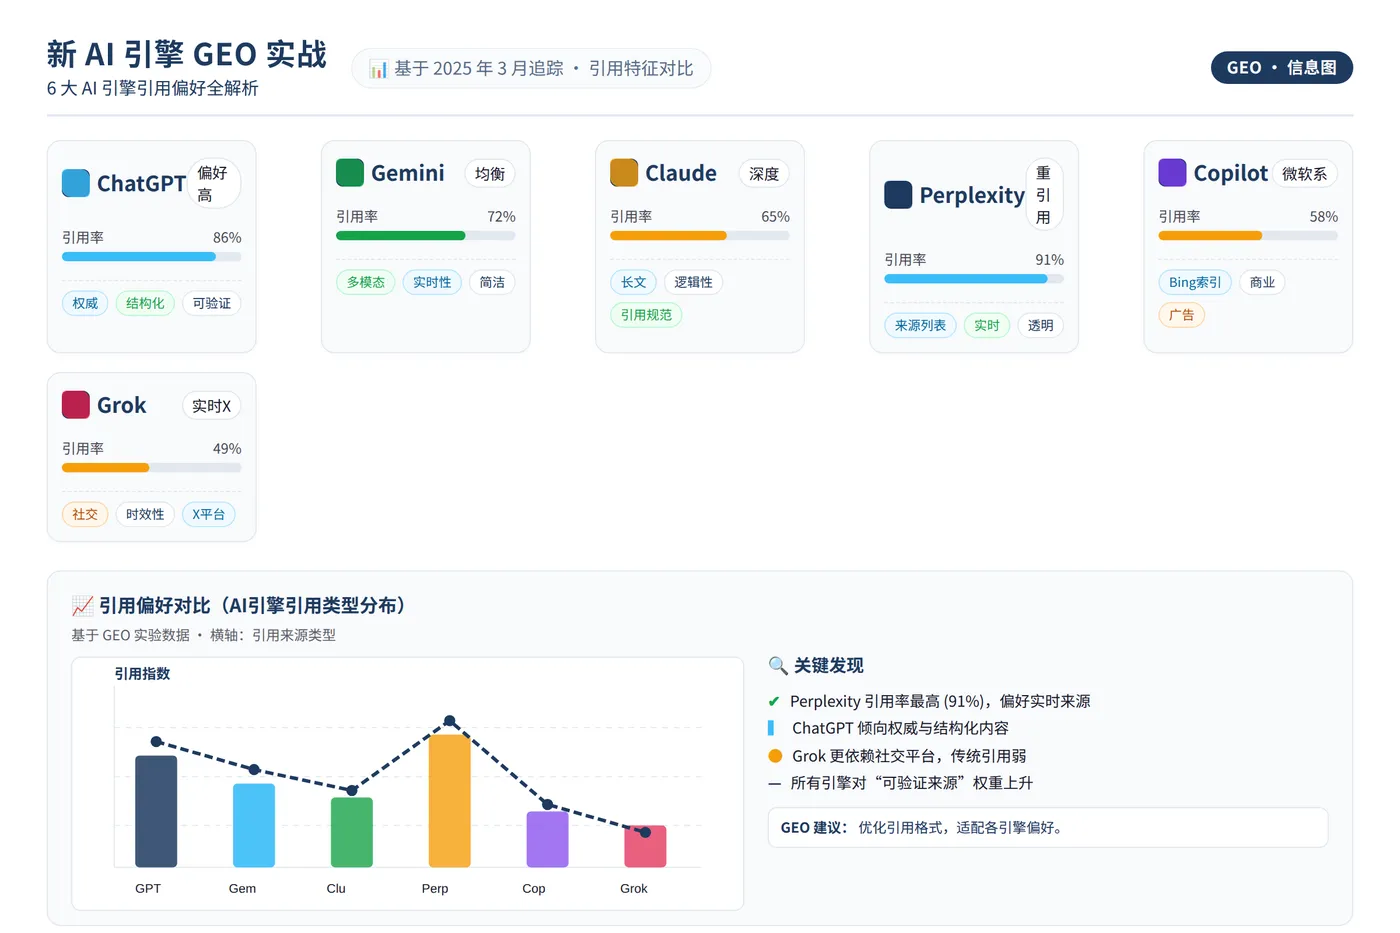The image size is (1400, 933).
Task: Click the green Gemini logo square
Action: click(350, 173)
